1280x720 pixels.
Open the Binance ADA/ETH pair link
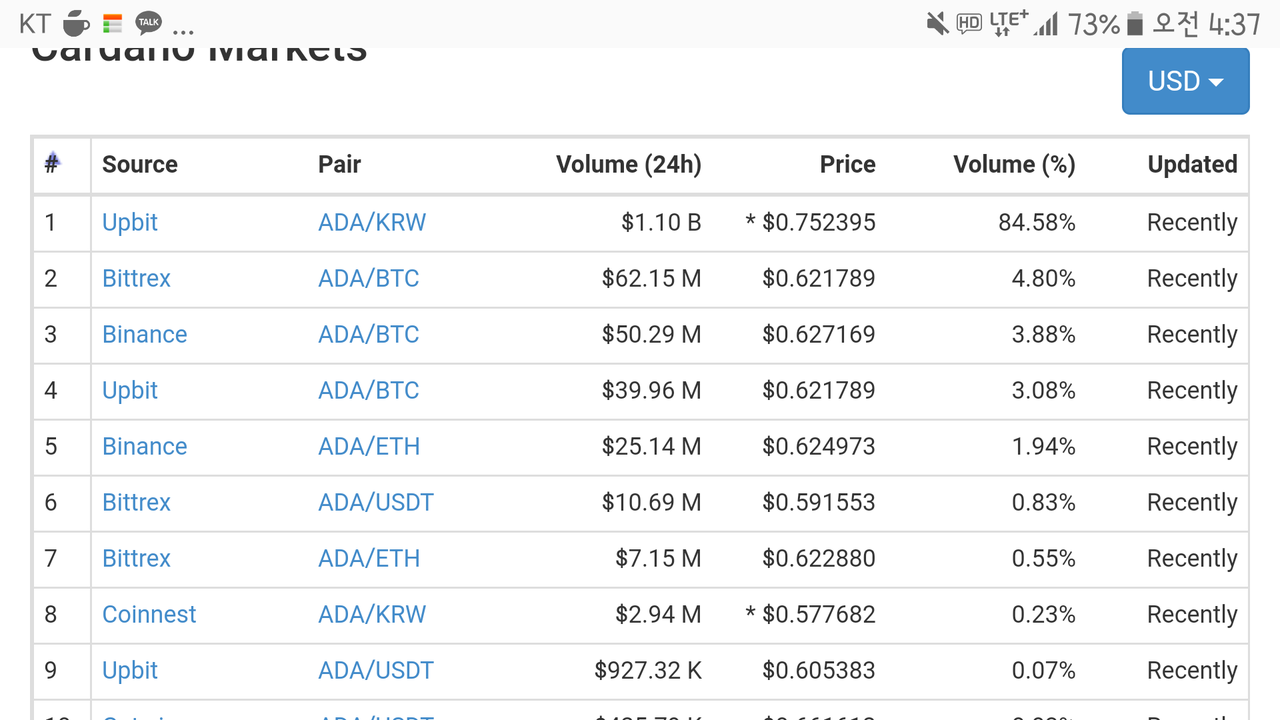point(369,446)
